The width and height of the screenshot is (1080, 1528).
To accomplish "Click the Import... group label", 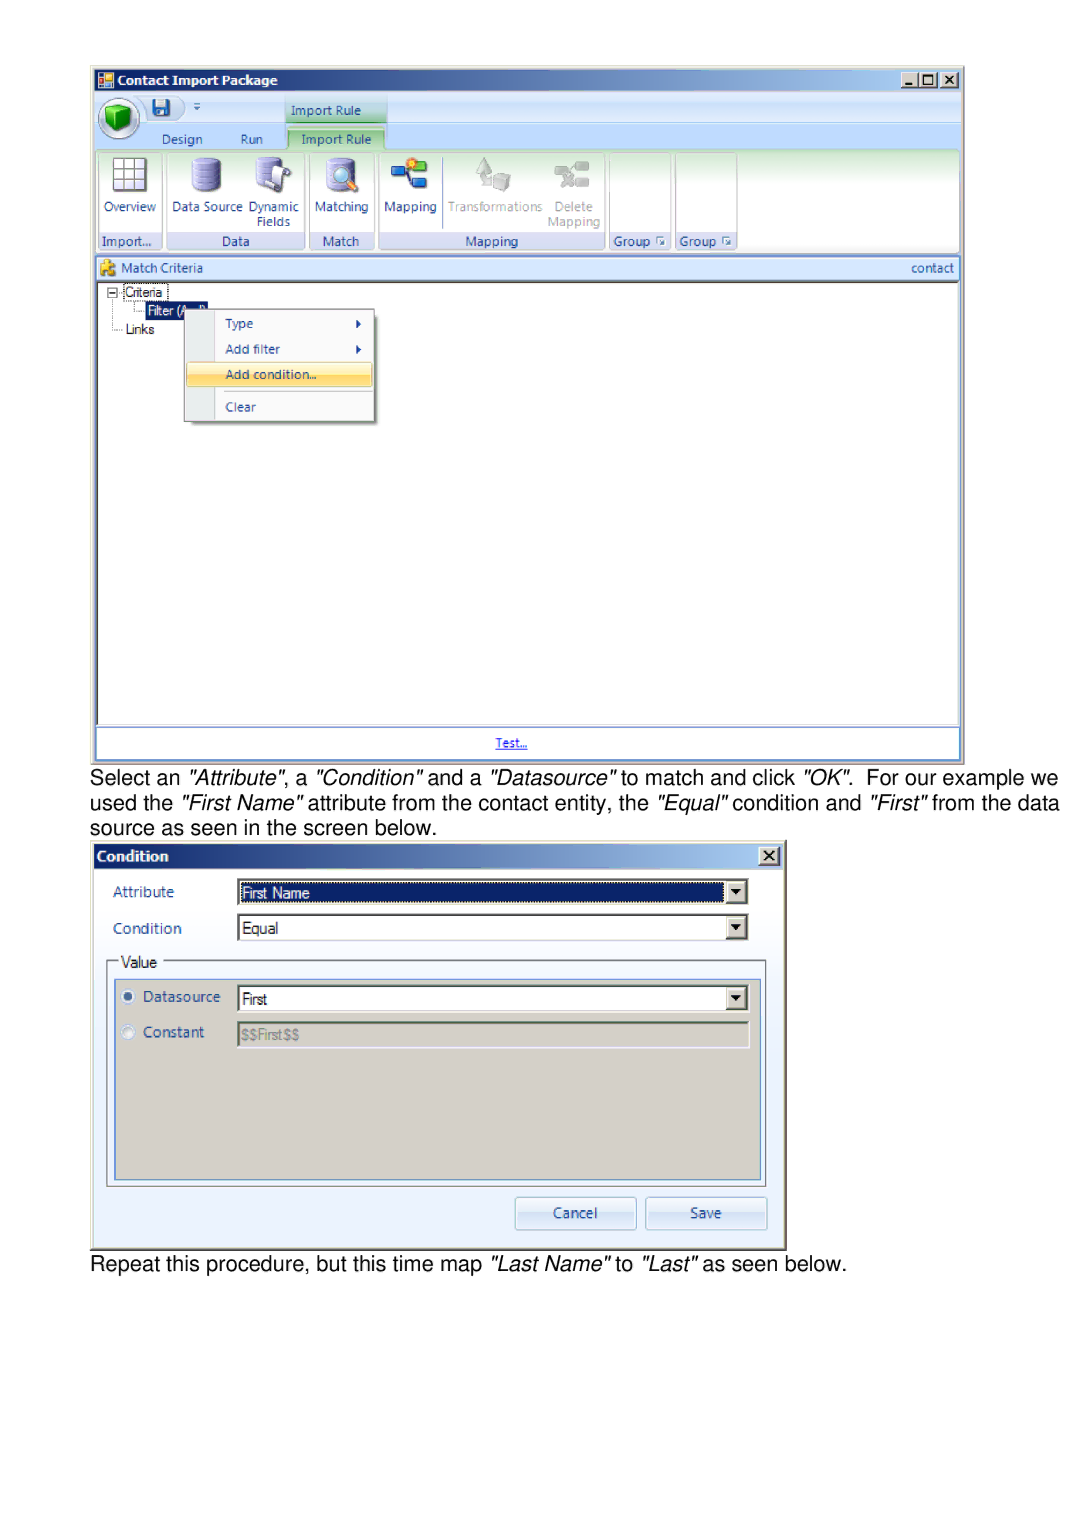I will point(127,242).
